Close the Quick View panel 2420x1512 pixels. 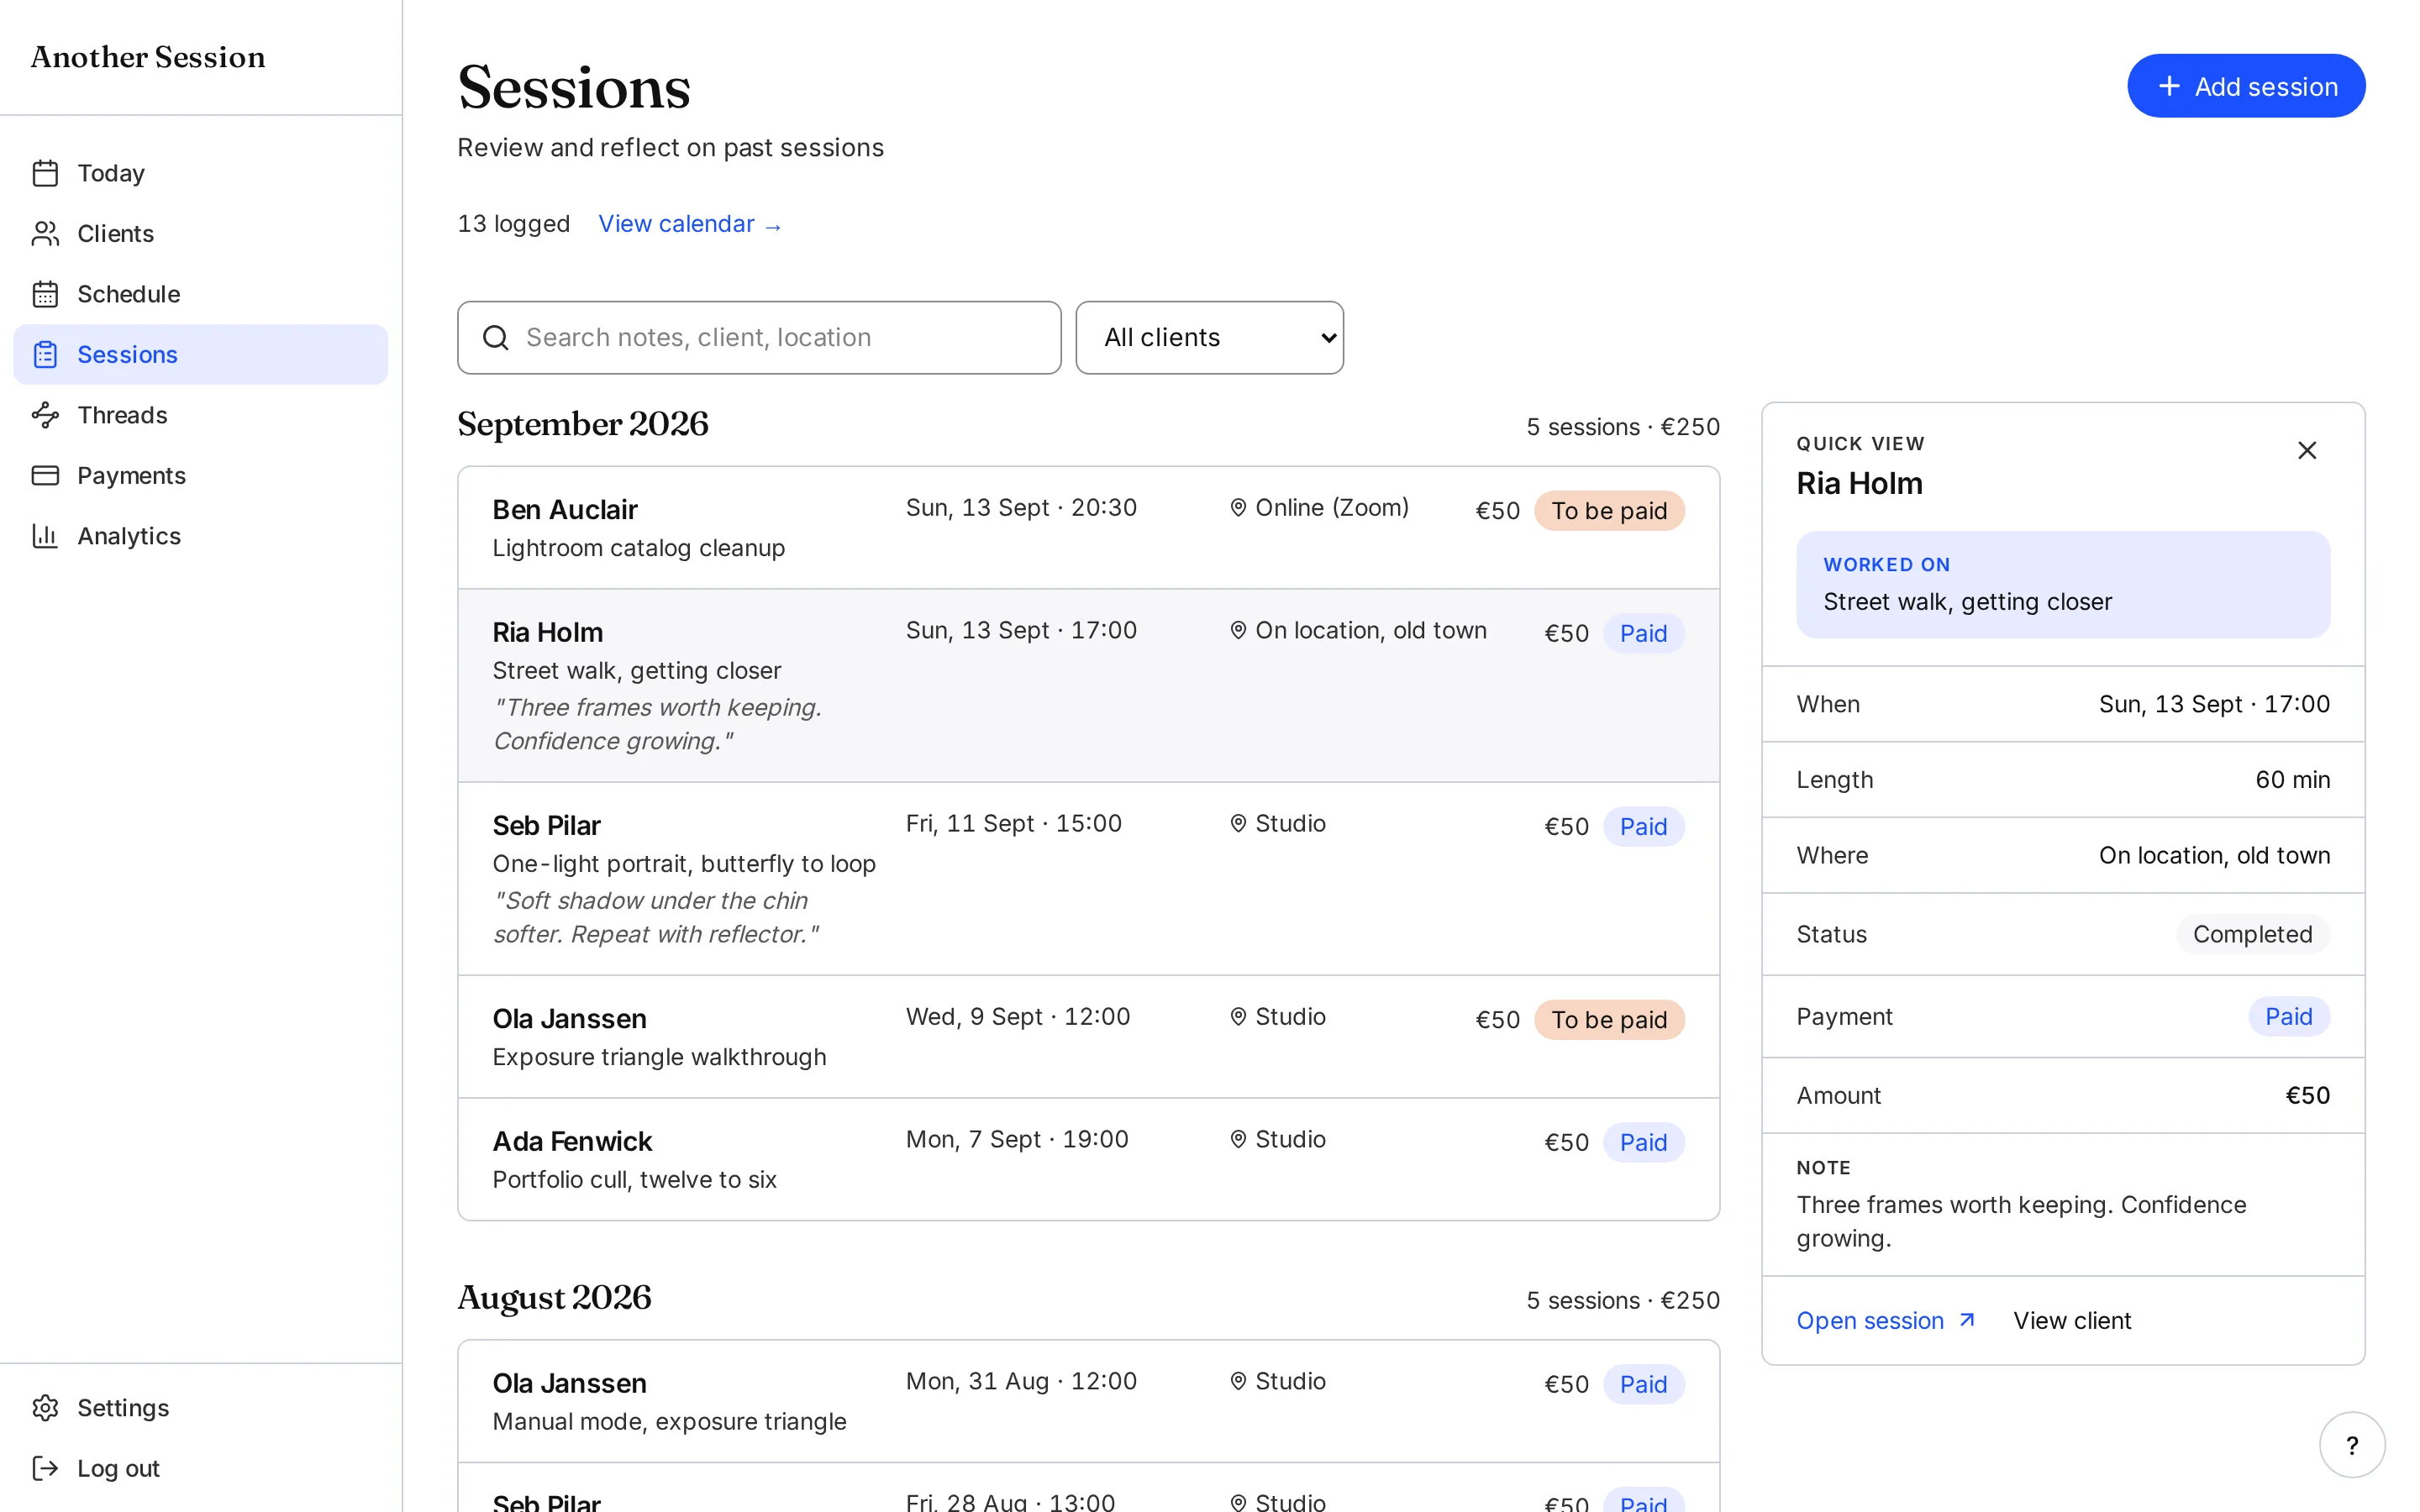[2307, 451]
